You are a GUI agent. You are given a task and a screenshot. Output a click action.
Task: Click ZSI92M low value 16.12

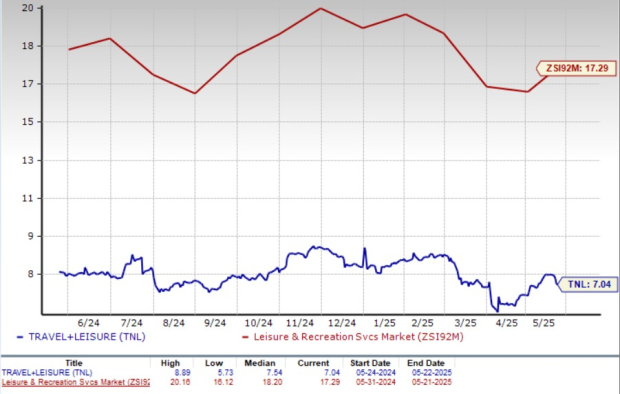(223, 383)
